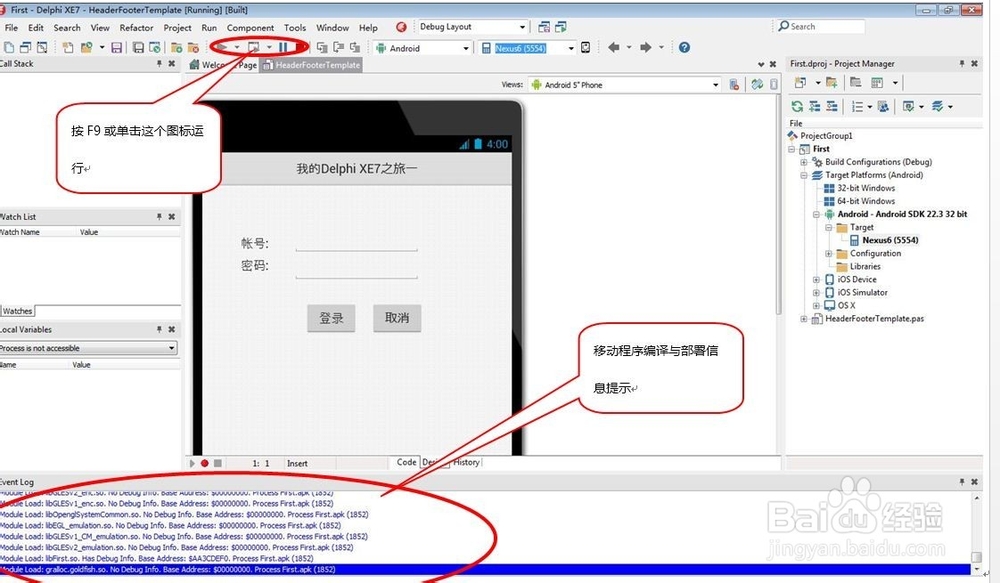Click the Add file to project icon

[177, 47]
